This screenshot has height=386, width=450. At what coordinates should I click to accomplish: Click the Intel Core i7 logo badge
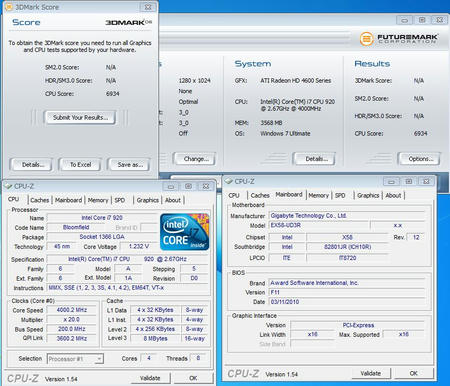(184, 232)
